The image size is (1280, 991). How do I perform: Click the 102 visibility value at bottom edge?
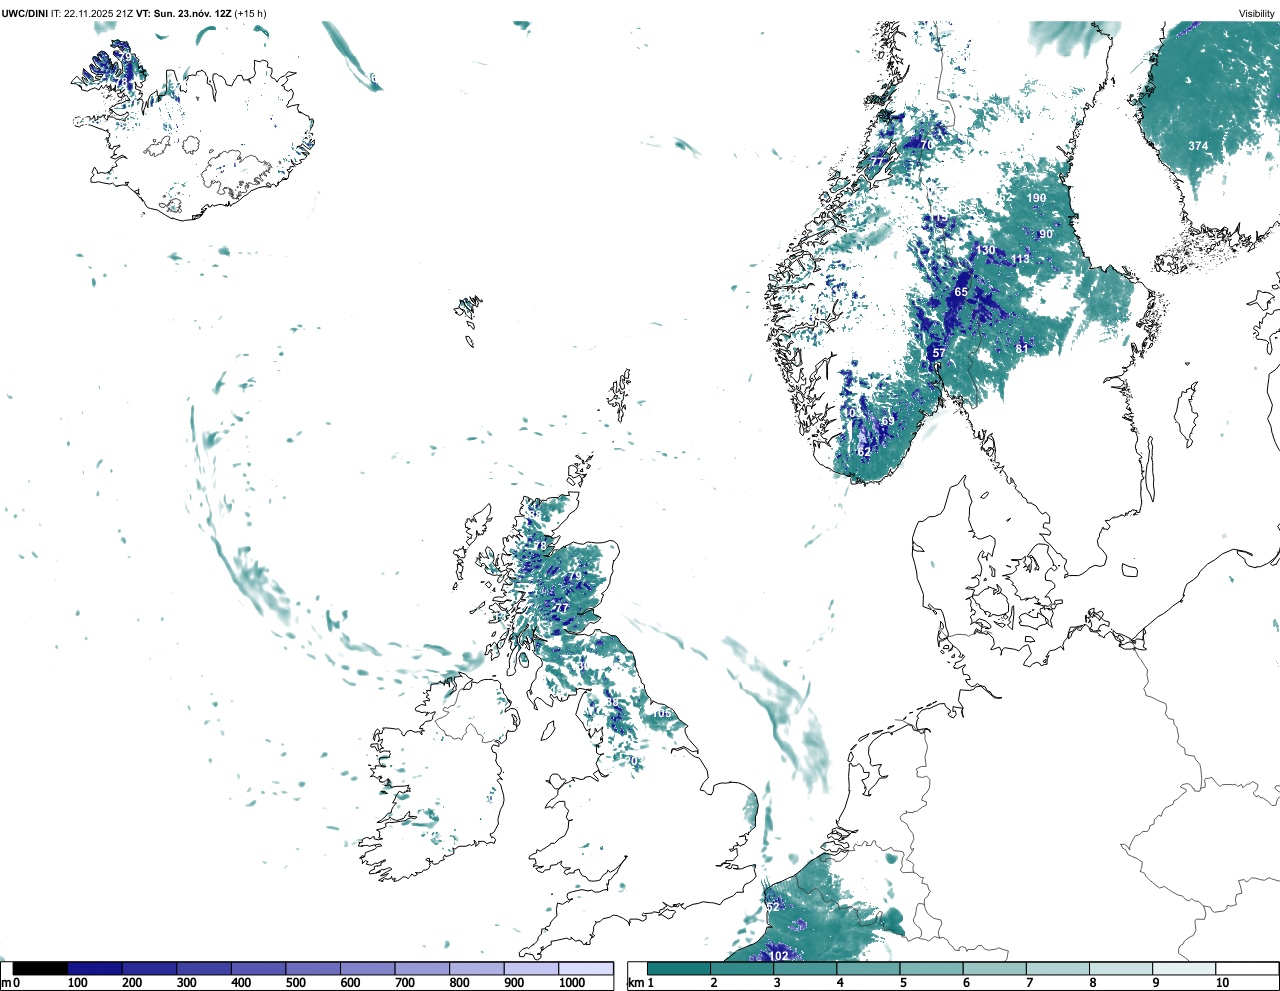click(779, 956)
